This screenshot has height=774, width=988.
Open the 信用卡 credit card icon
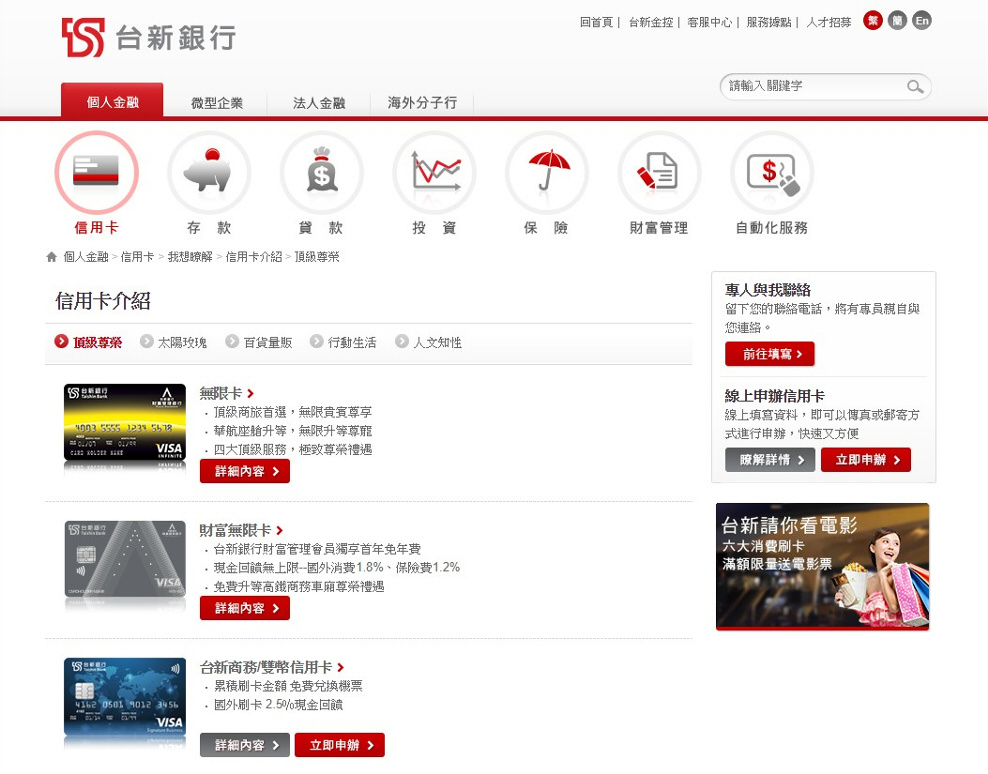click(x=96, y=172)
